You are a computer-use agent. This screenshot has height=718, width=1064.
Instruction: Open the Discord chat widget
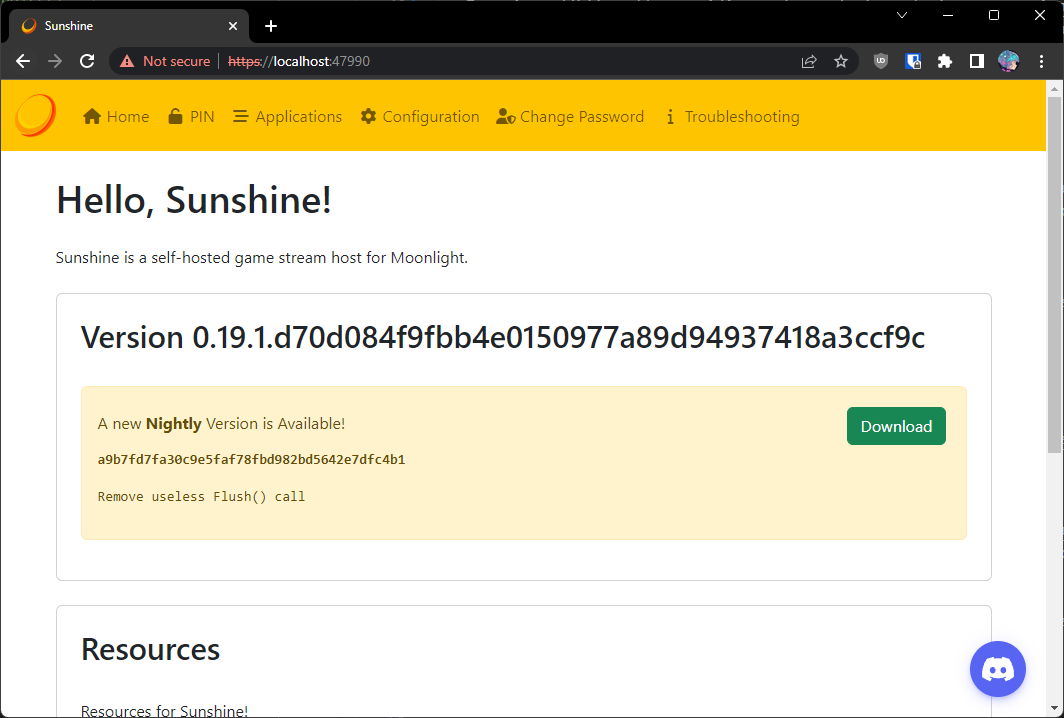coord(998,669)
